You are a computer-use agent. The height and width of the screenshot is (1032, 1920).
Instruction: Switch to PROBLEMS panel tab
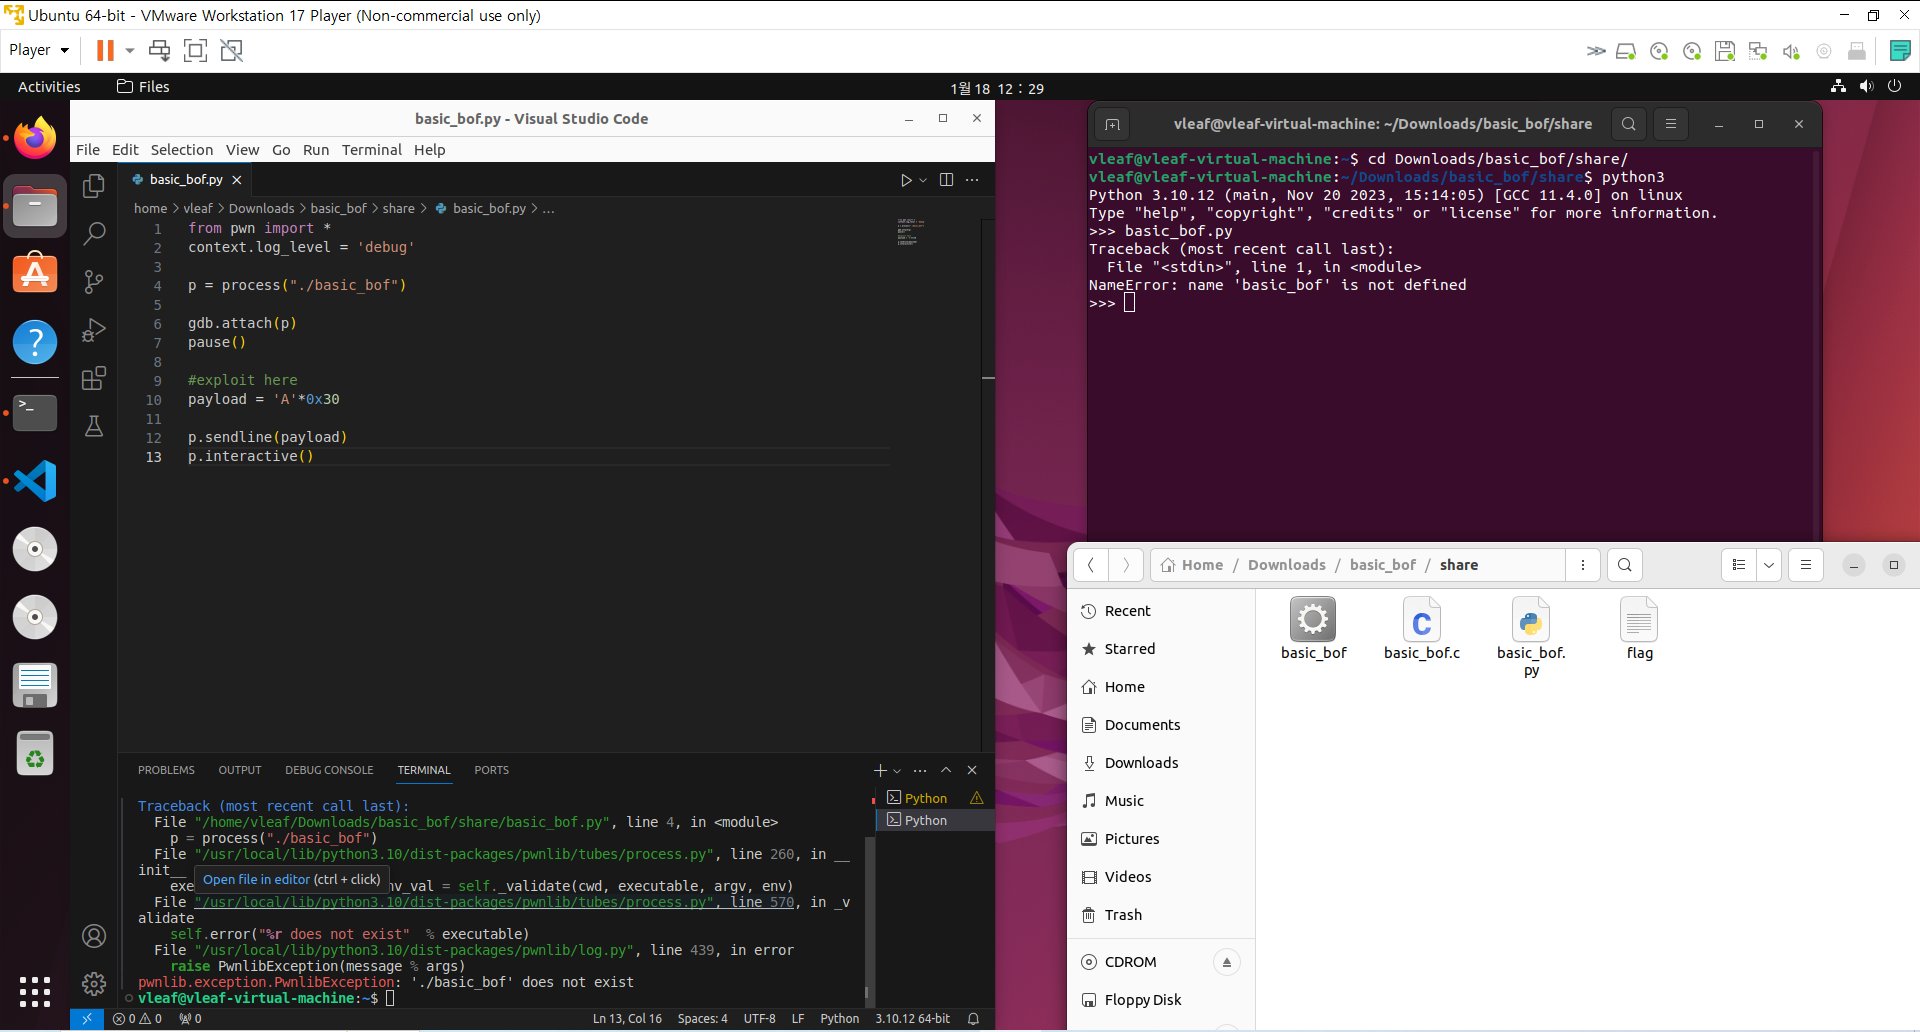coord(166,770)
